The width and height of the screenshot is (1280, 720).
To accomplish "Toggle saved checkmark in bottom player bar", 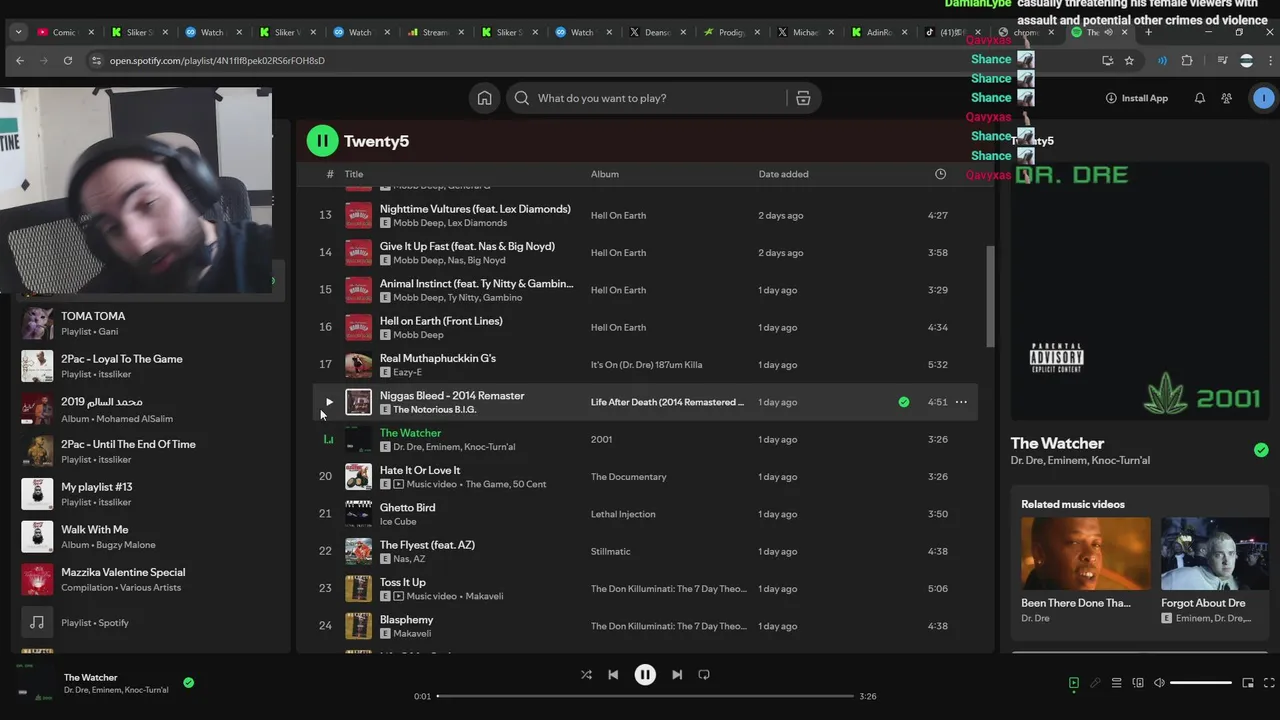I will click(x=188, y=683).
